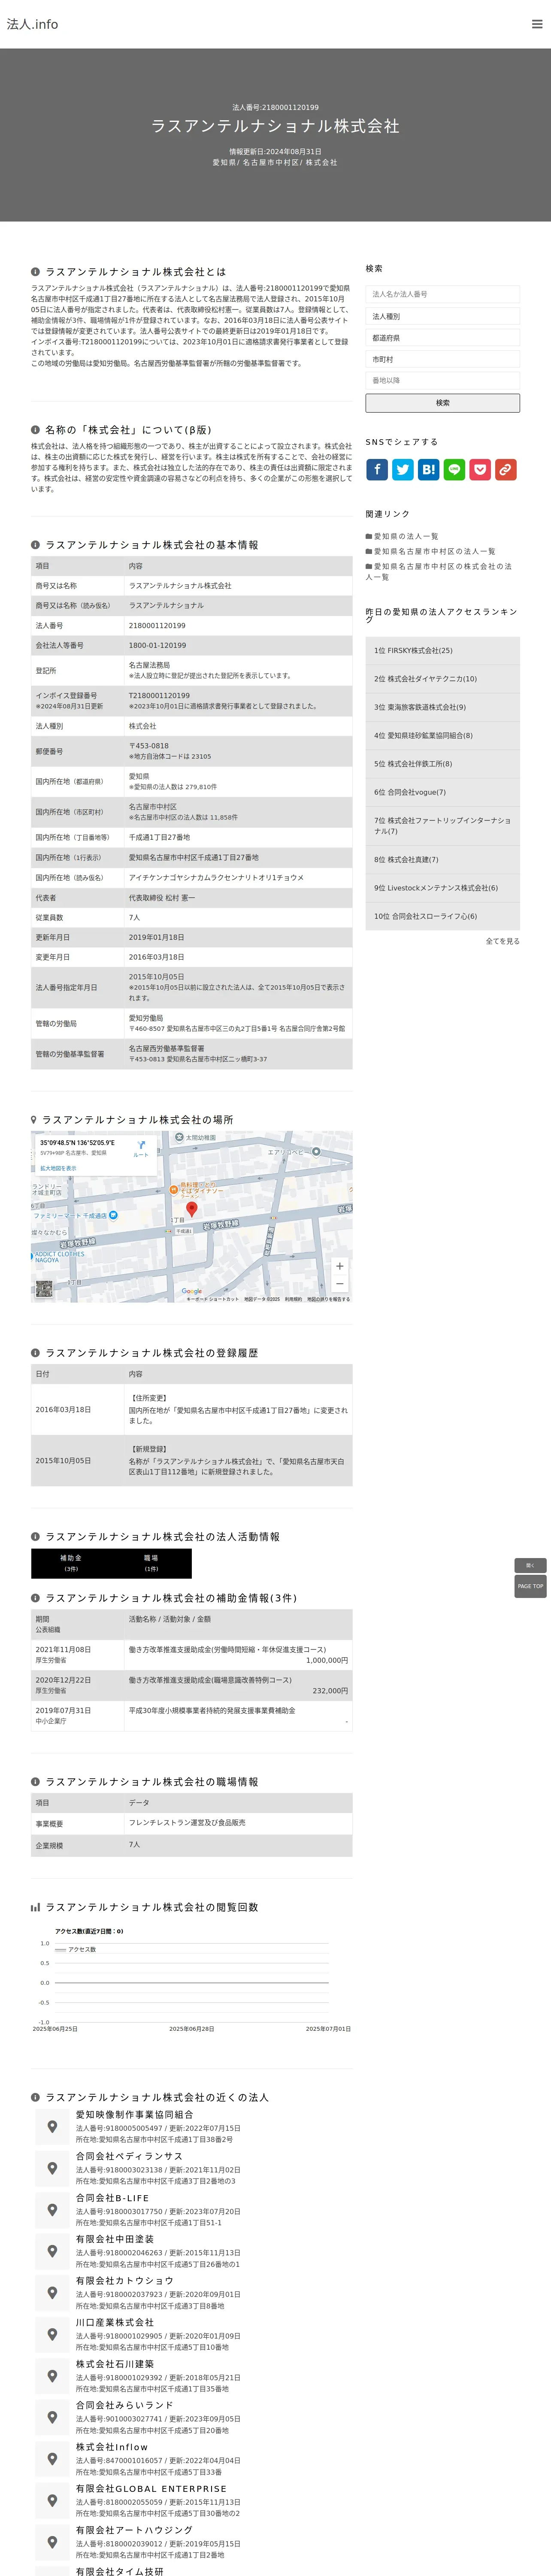Viewport: 551px width, 2576px height.
Task: Click the 検索 search button
Action: tap(442, 403)
